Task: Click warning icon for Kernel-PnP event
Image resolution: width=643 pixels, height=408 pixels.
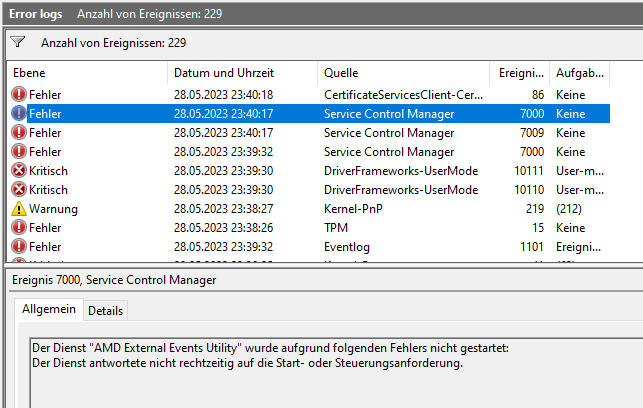Action: (x=19, y=209)
